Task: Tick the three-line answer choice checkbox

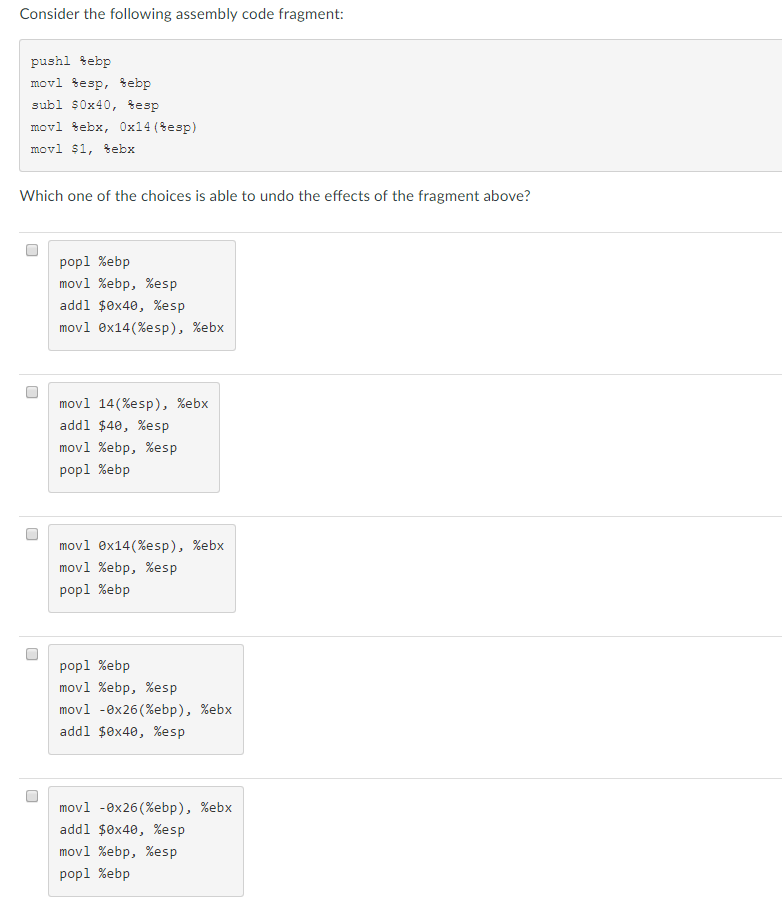Action: pos(32,534)
